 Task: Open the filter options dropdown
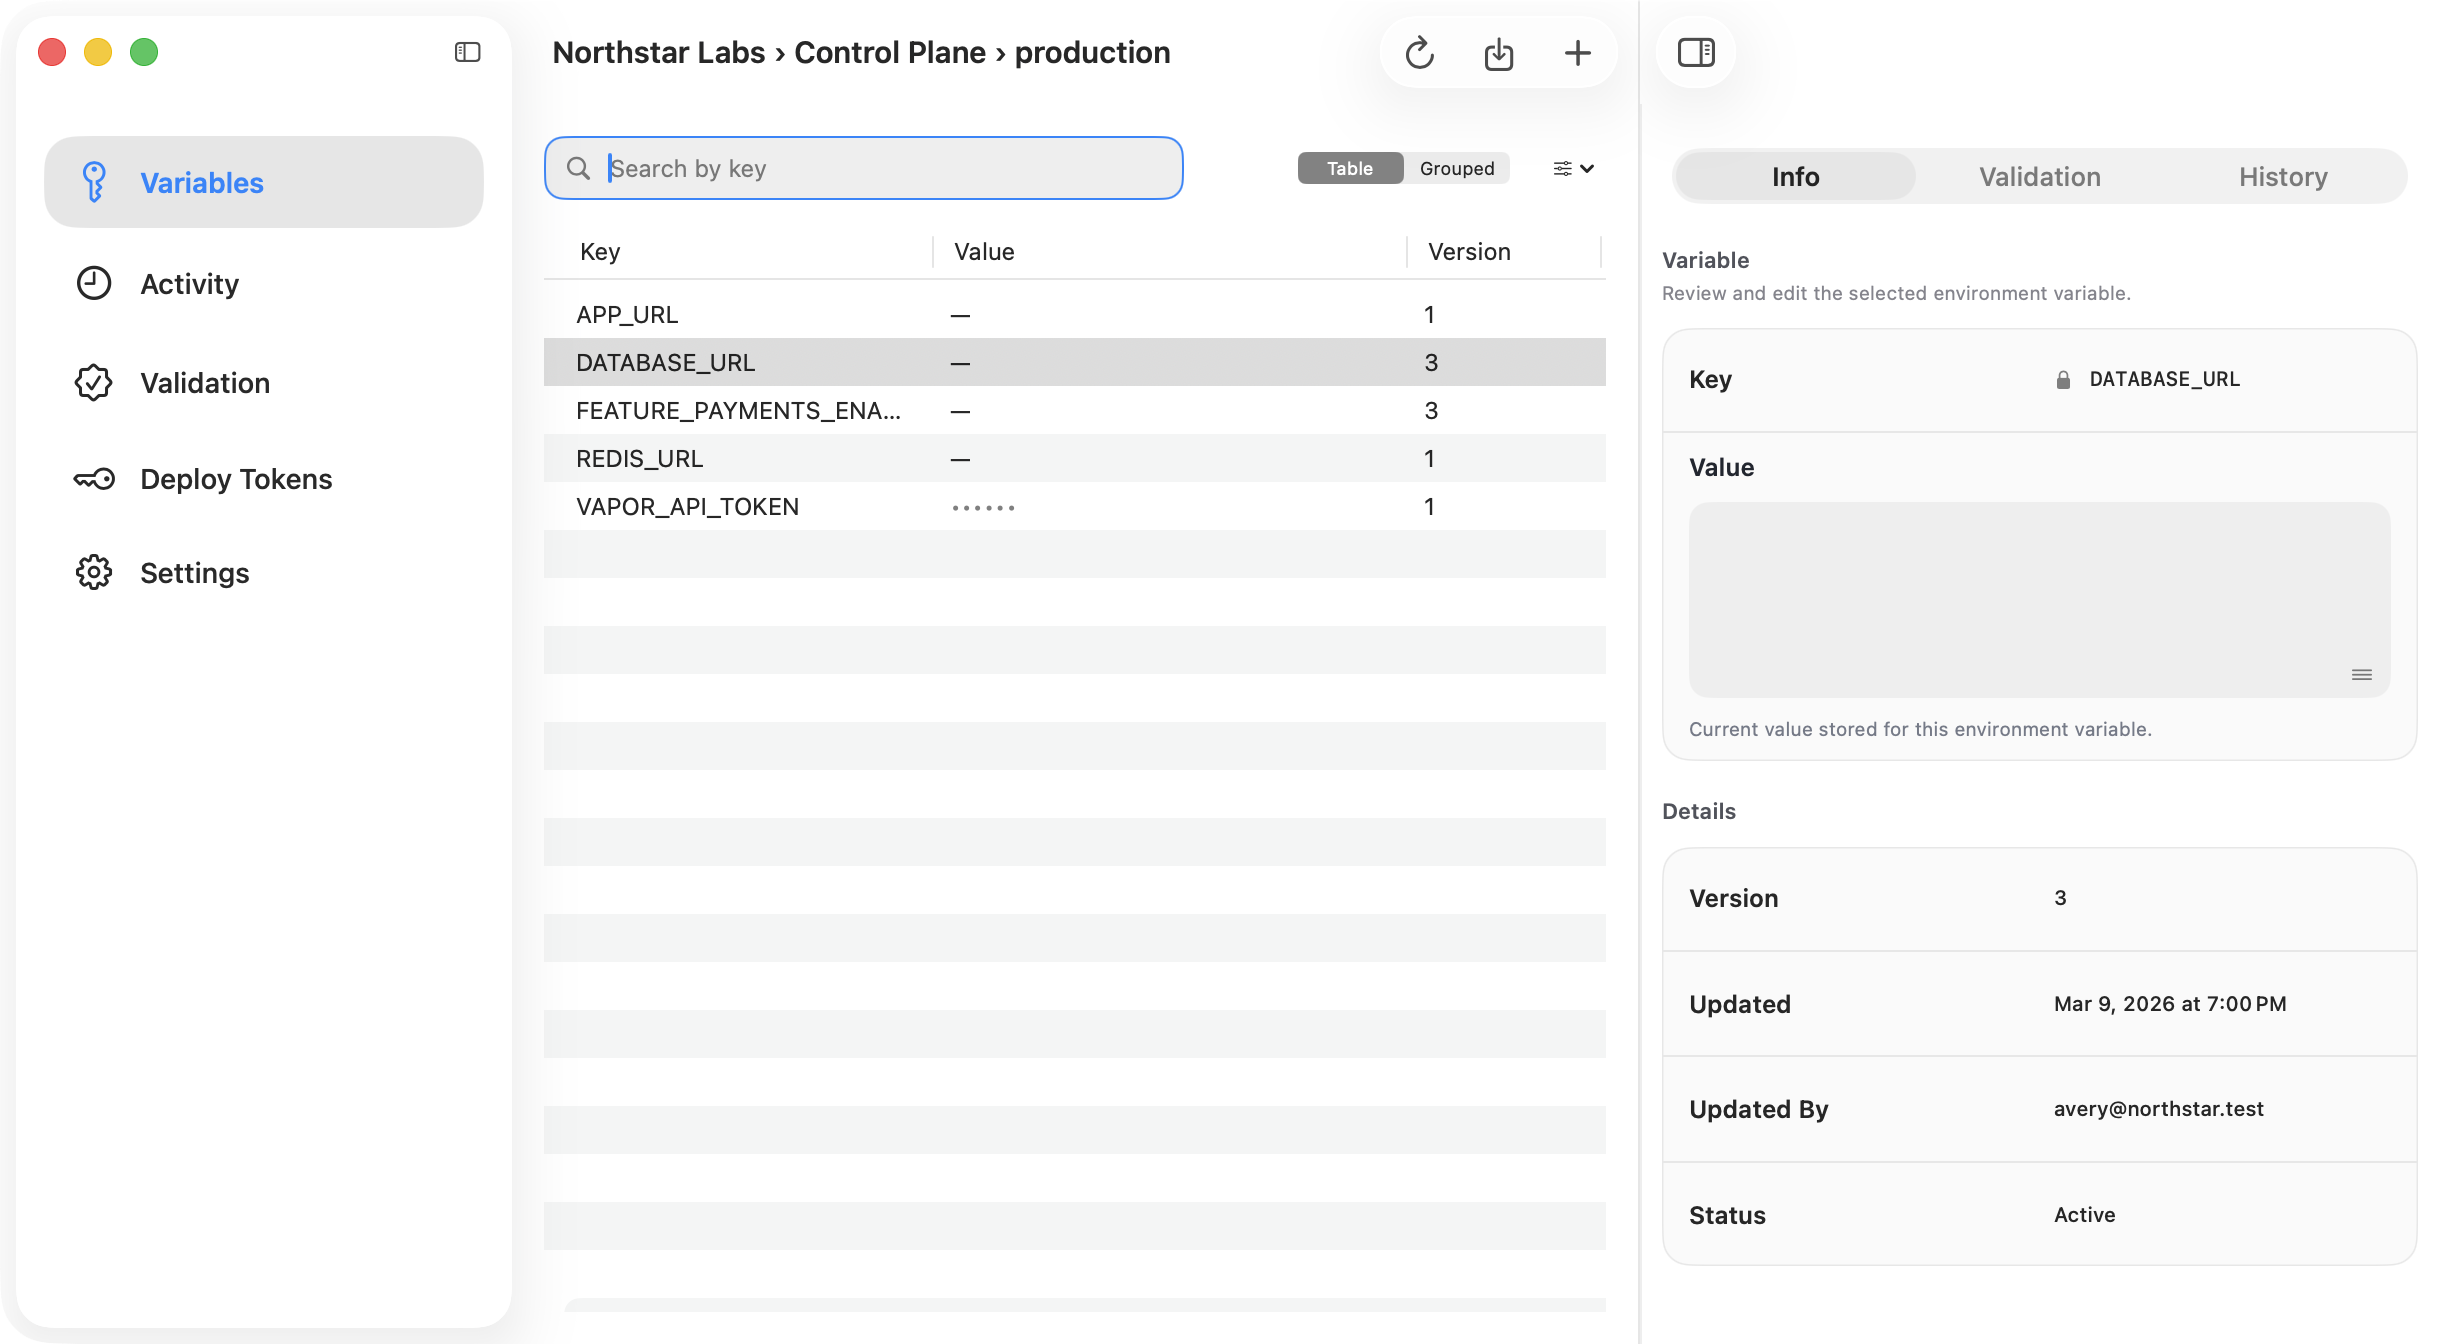[x=1573, y=168]
